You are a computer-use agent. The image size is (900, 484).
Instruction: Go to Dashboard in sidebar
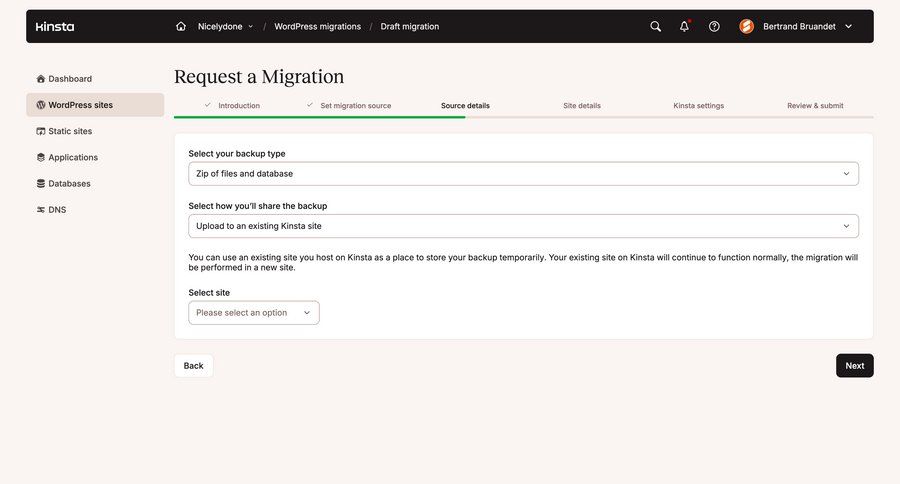click(70, 79)
